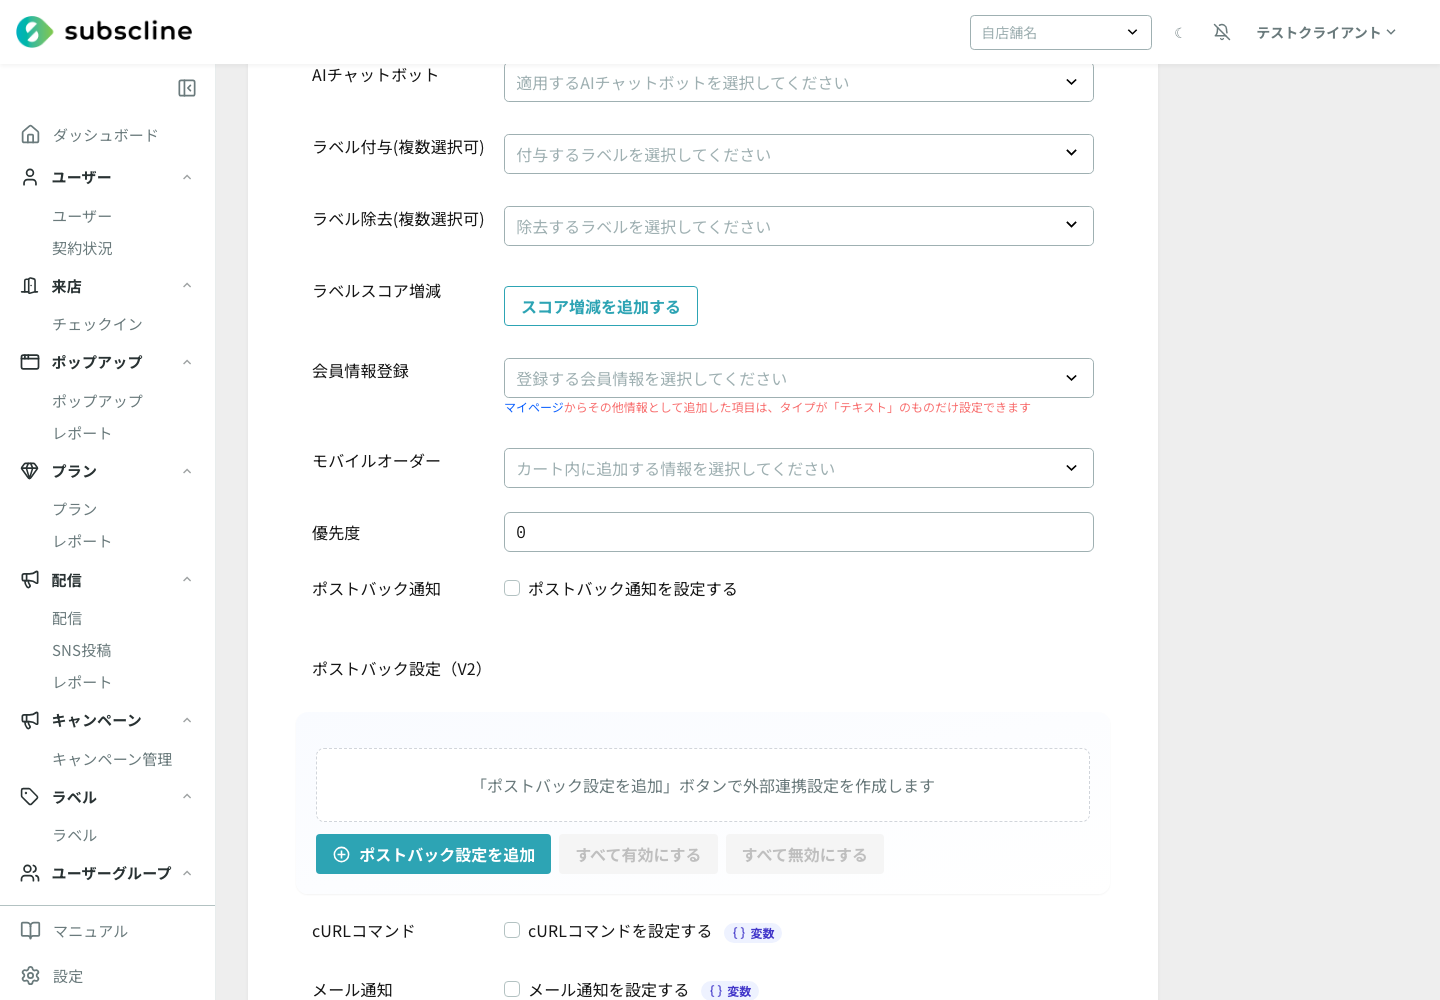Open the モバイルオーダー cart info dropdown

pos(799,468)
